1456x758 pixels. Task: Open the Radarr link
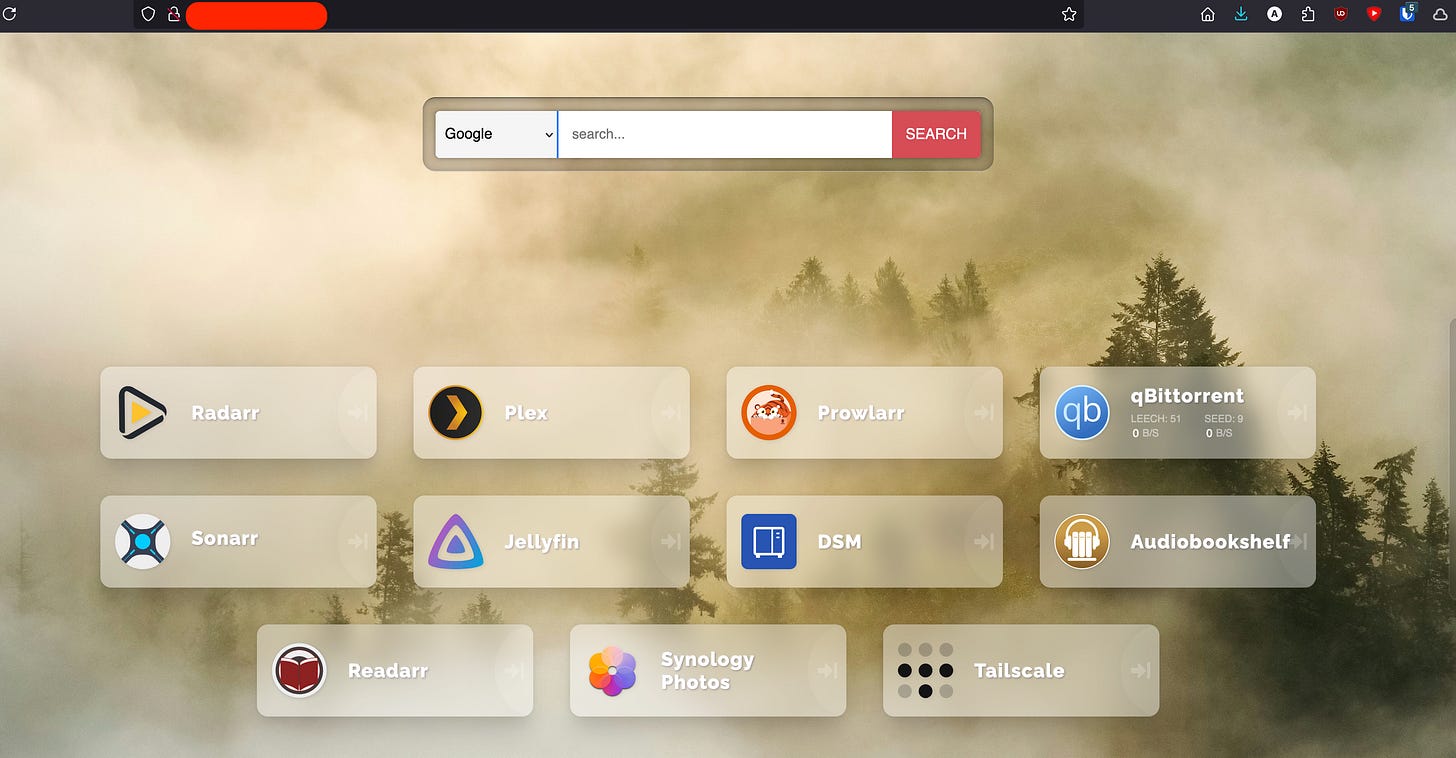225,412
